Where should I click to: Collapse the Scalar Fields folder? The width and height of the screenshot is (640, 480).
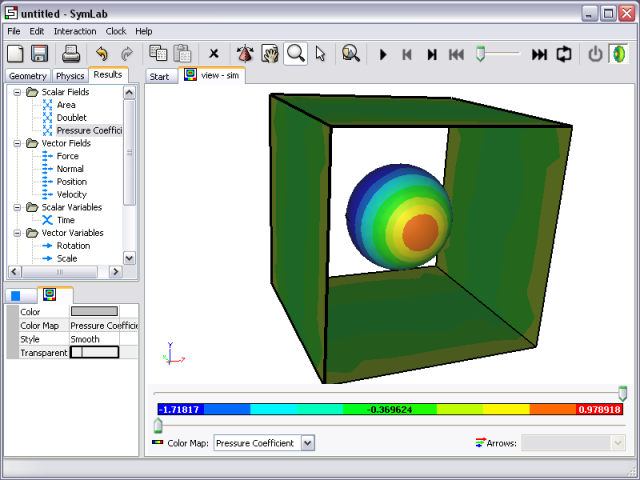[18, 92]
